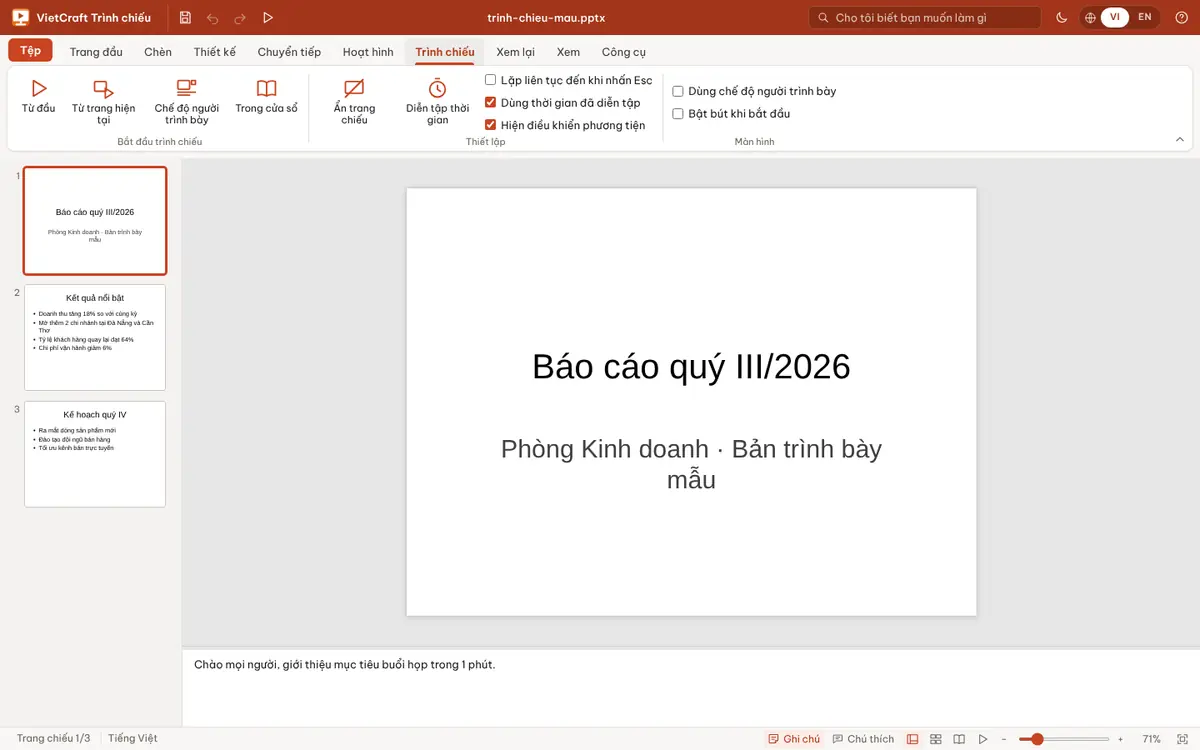Select slide 1 thumbnail Báo cáo quý III/2026

click(x=95, y=220)
